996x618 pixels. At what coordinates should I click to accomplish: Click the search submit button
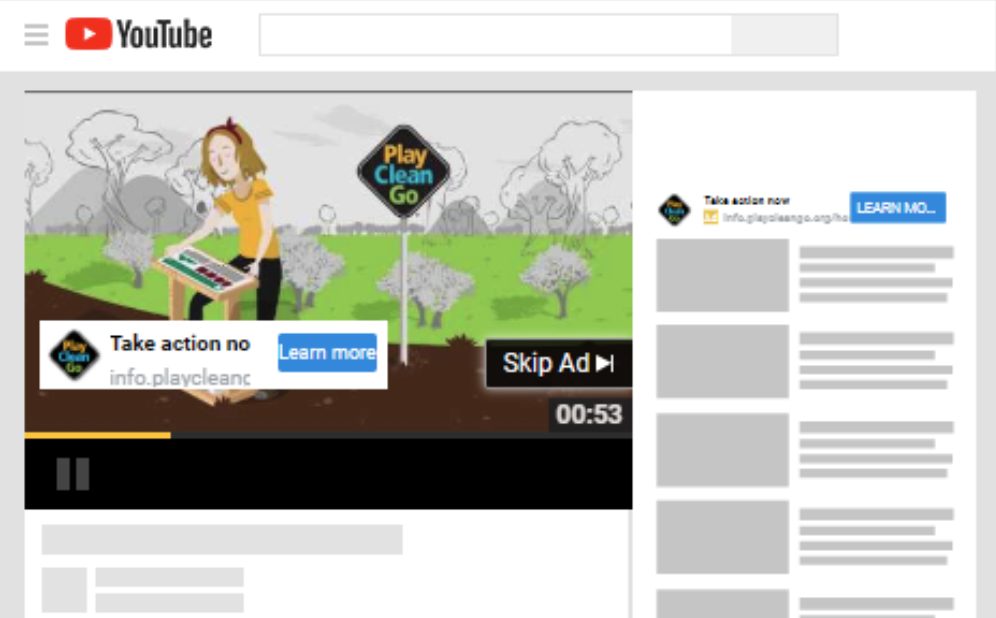[x=784, y=35]
